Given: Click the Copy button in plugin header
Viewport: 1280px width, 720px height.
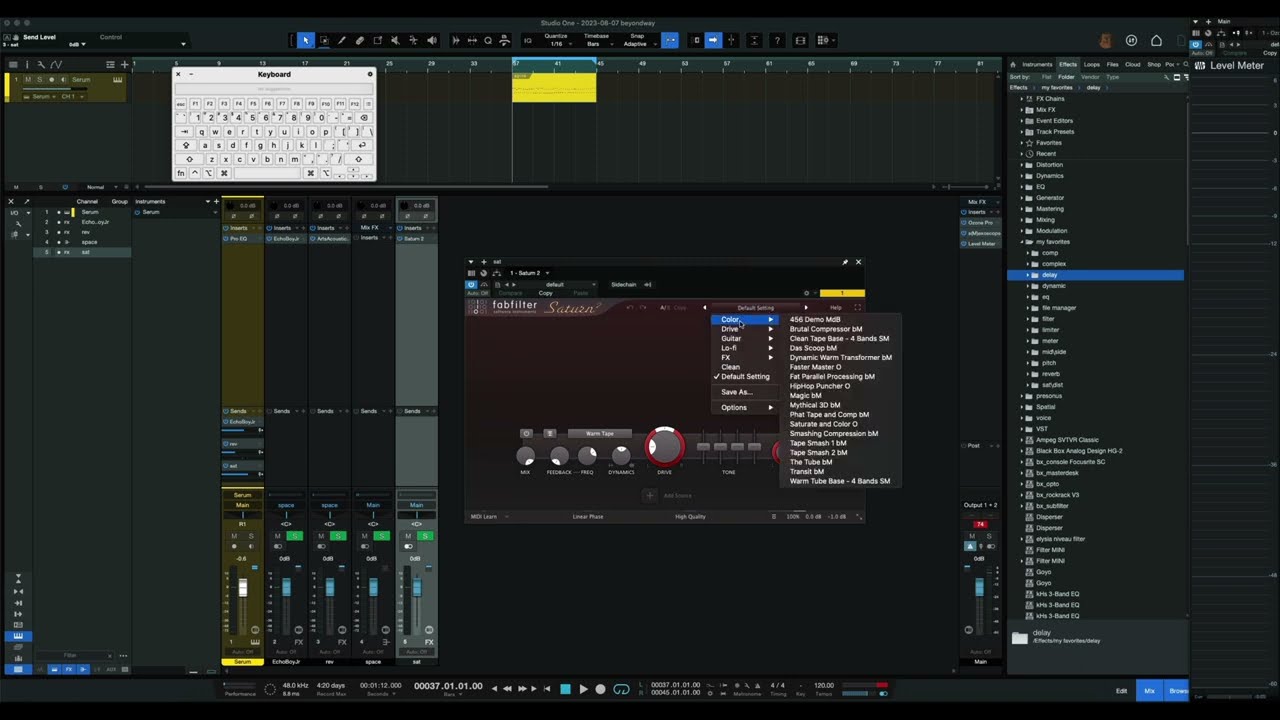Looking at the screenshot, I should (546, 293).
